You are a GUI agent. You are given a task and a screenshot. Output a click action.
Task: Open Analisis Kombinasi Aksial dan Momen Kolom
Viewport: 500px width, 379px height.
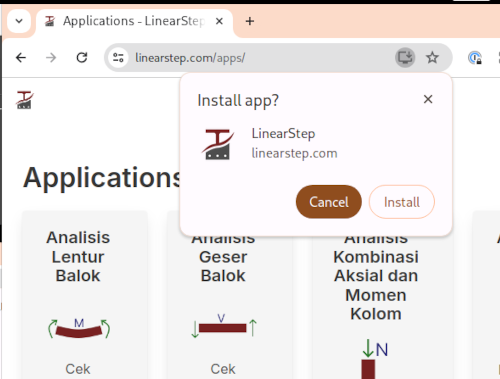(x=376, y=276)
